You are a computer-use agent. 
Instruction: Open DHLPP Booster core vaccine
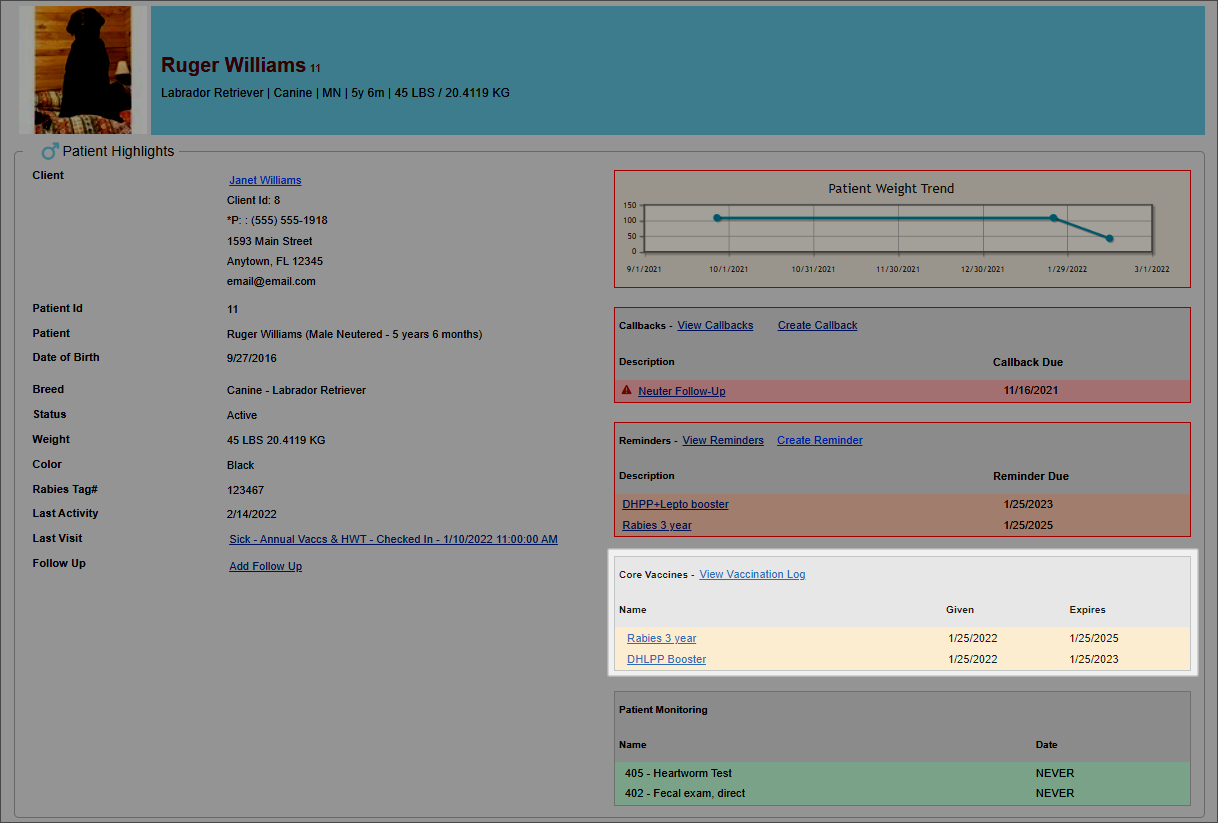666,659
